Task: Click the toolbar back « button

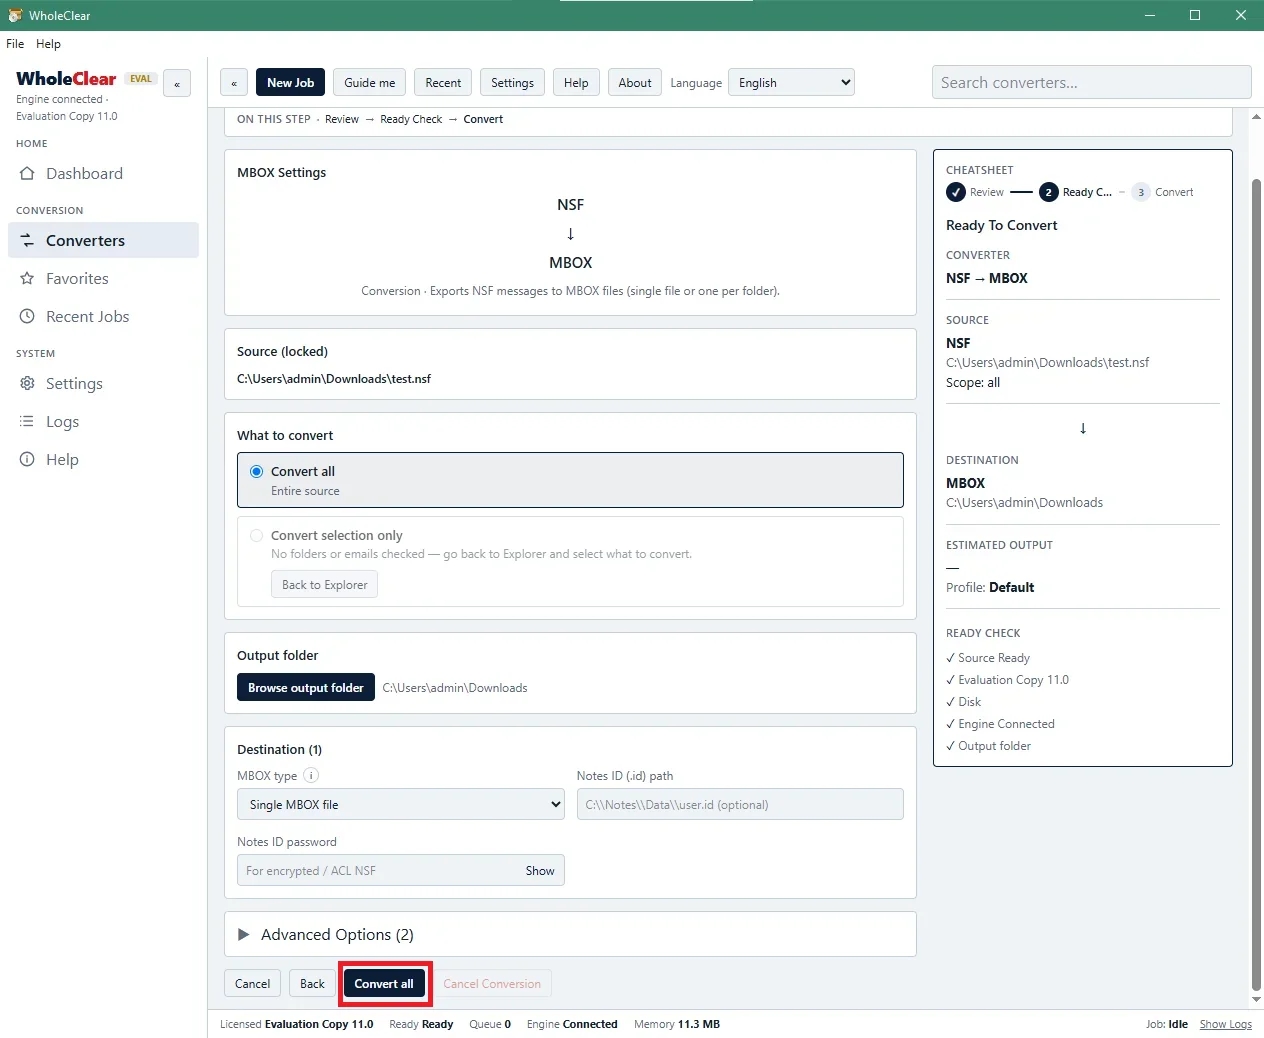Action: tap(234, 83)
